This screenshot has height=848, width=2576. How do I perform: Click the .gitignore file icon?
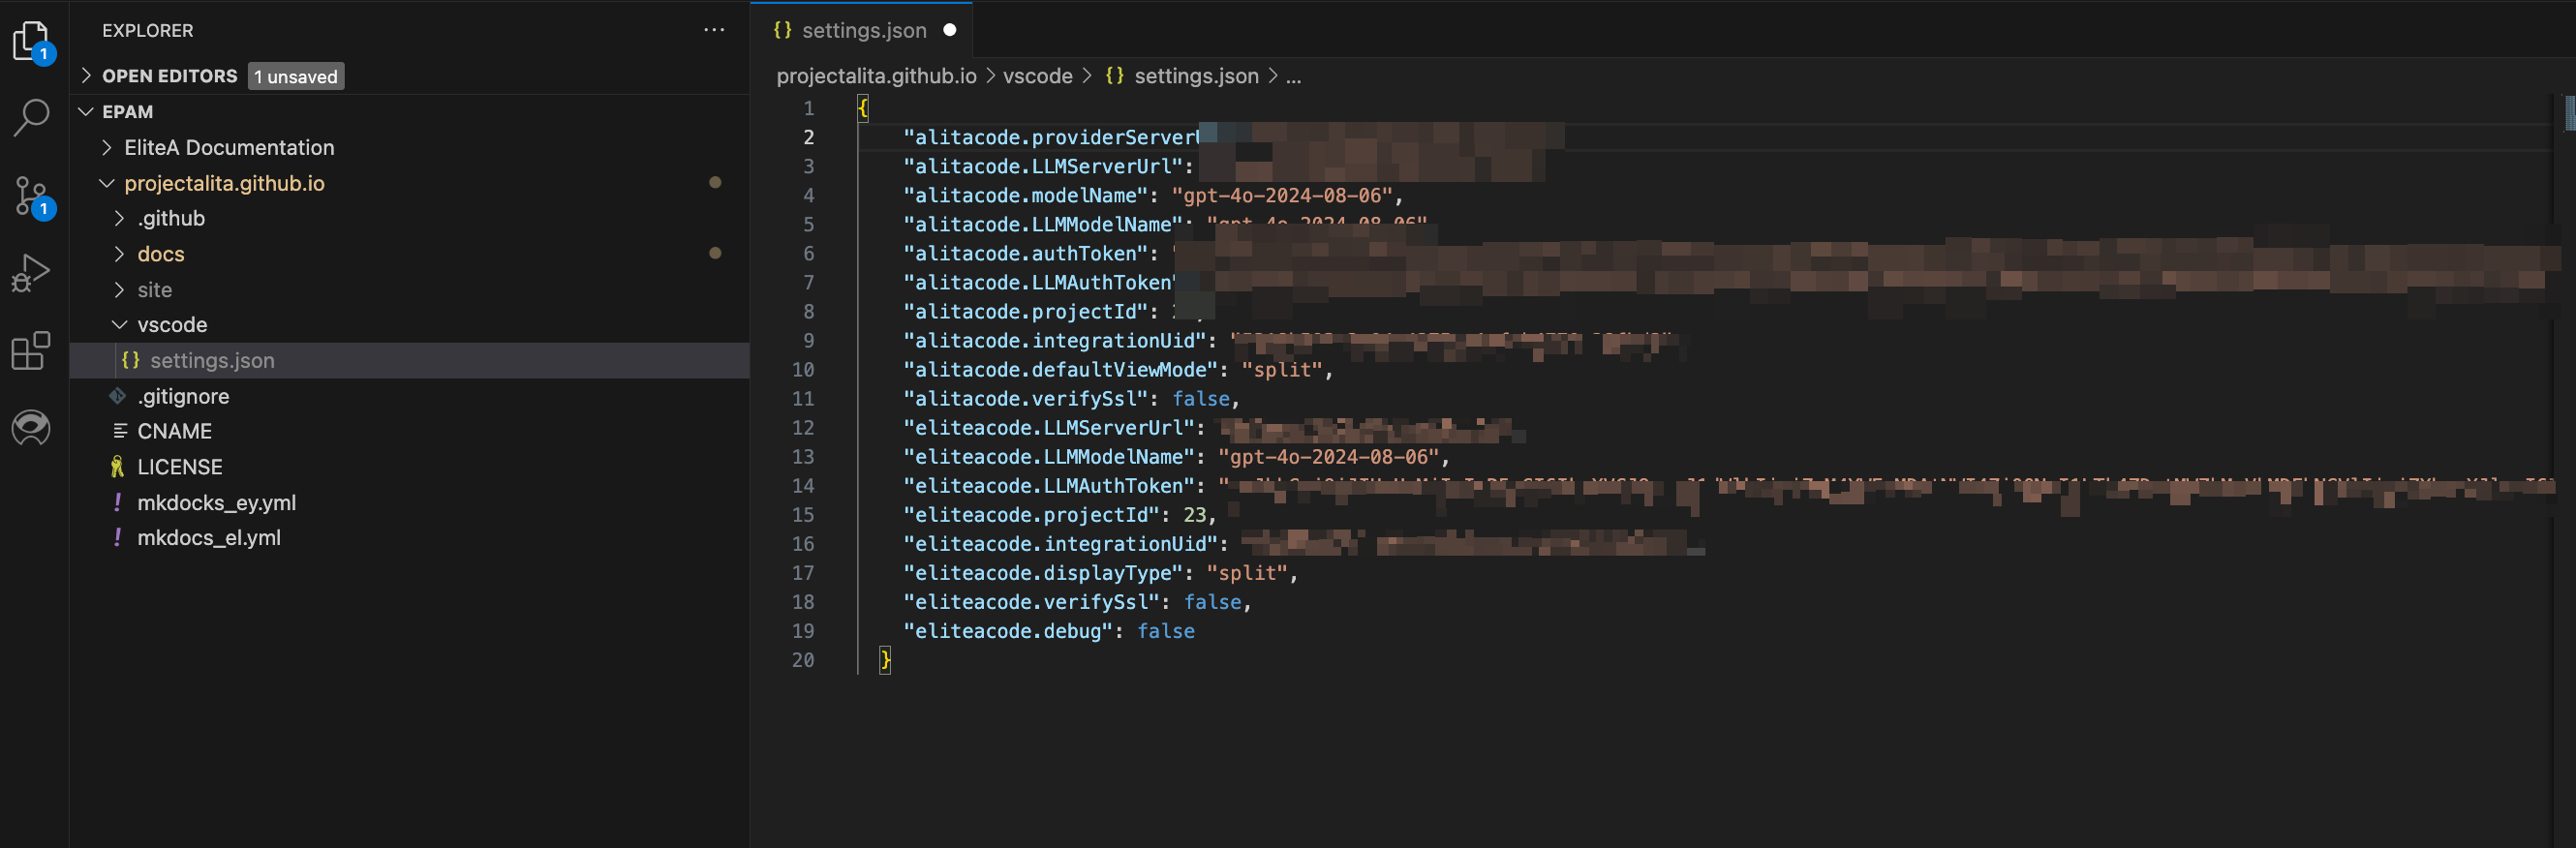coord(118,396)
